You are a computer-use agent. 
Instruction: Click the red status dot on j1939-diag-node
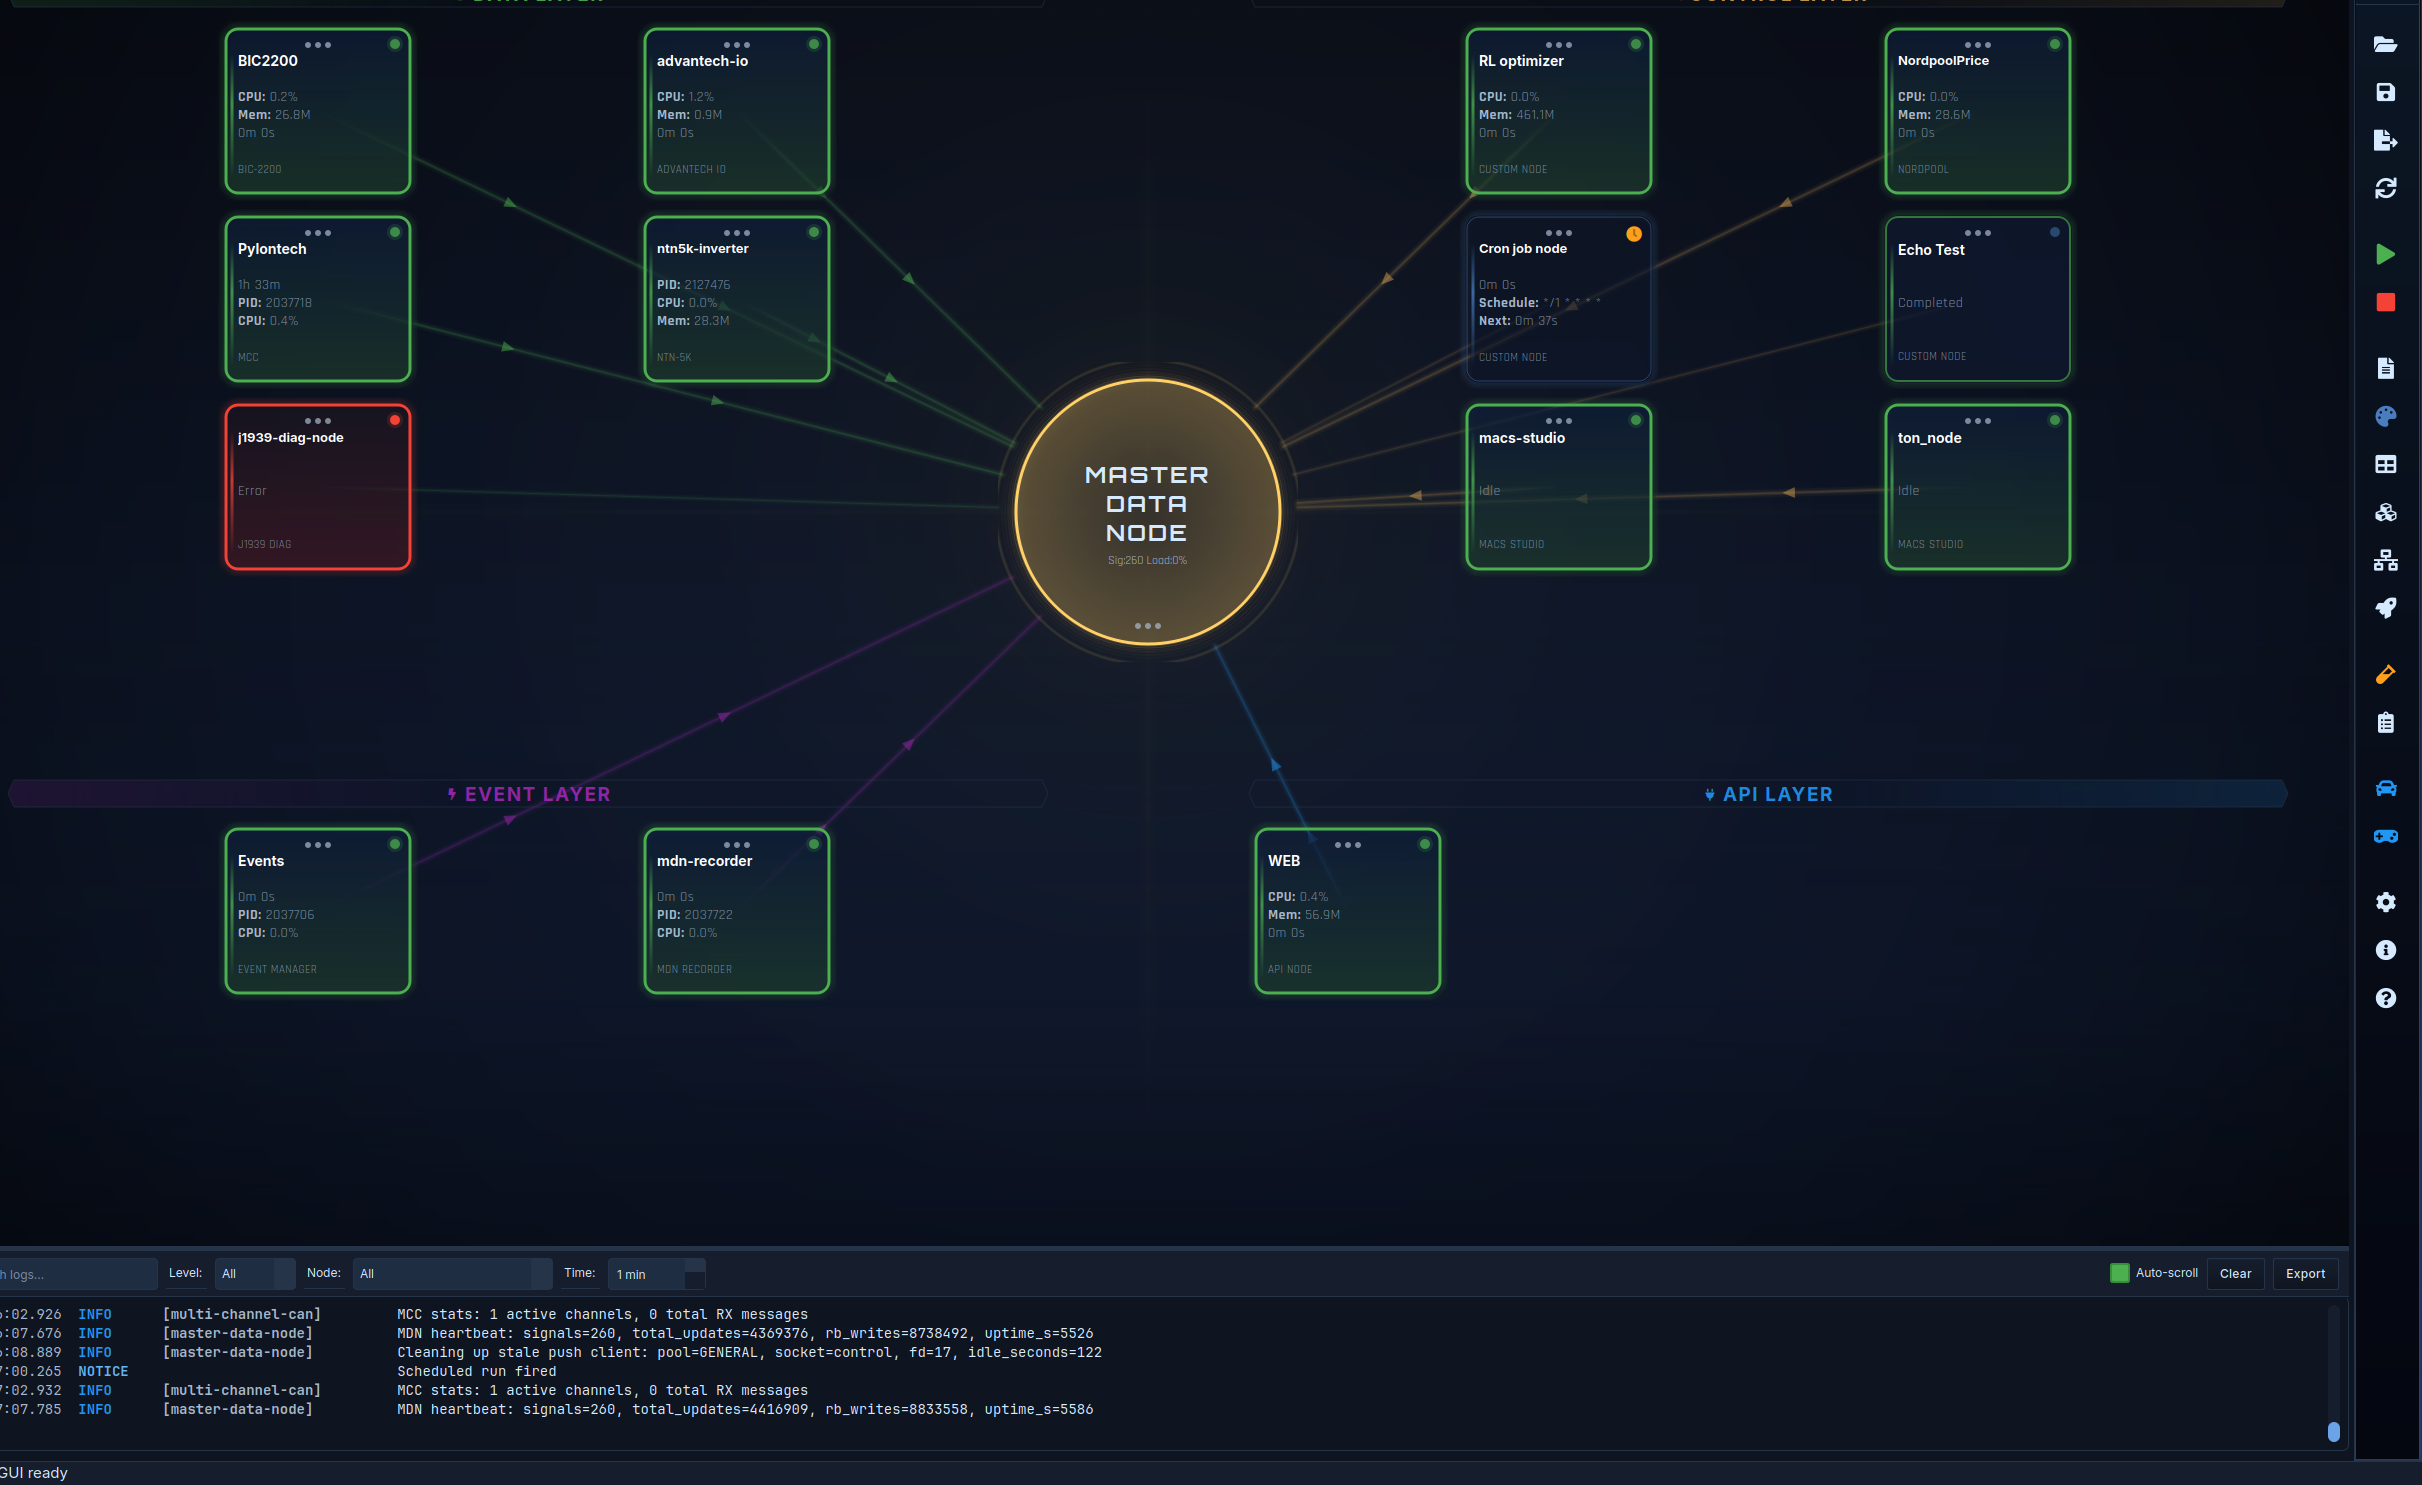click(x=395, y=420)
